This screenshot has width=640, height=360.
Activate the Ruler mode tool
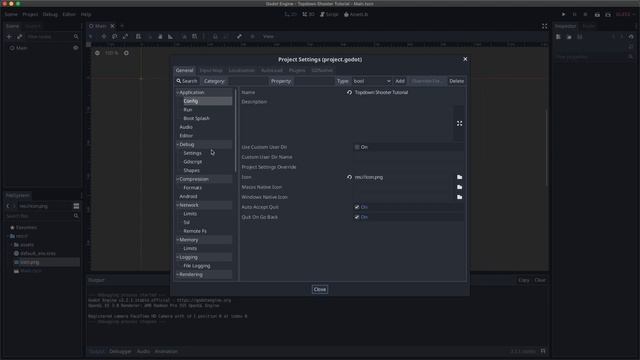click(x=171, y=36)
